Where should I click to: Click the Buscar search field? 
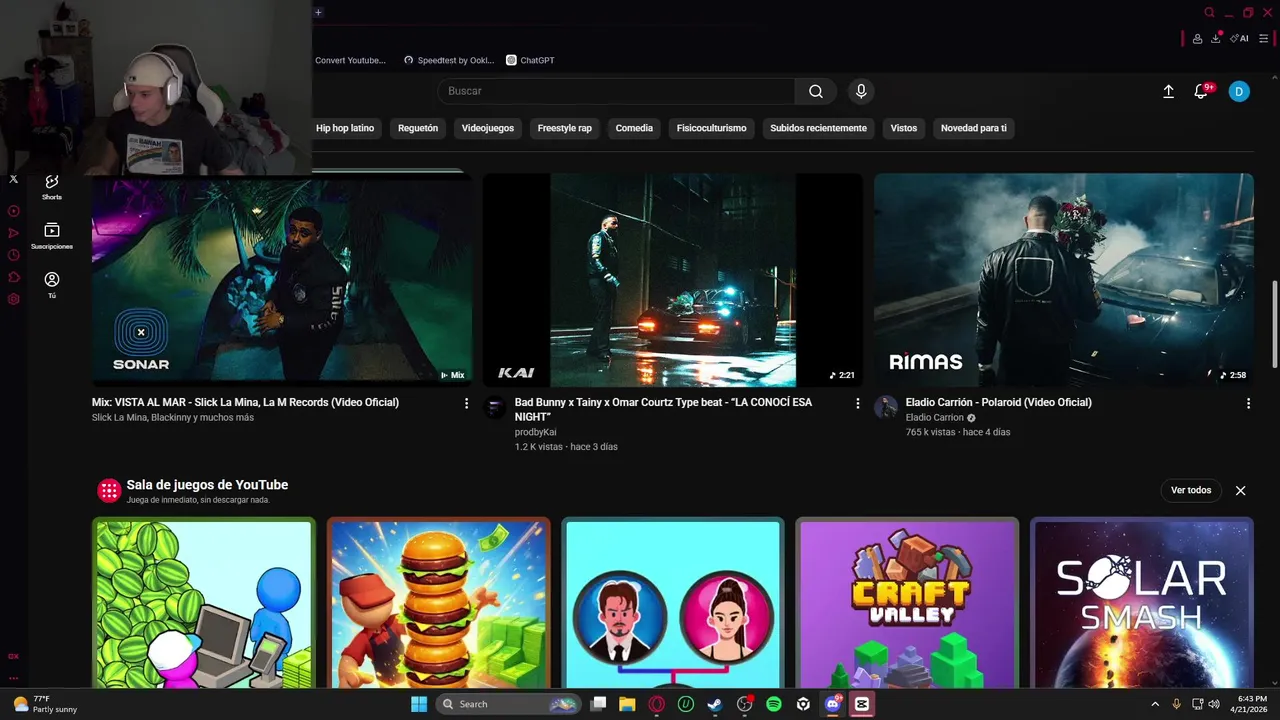(x=616, y=91)
